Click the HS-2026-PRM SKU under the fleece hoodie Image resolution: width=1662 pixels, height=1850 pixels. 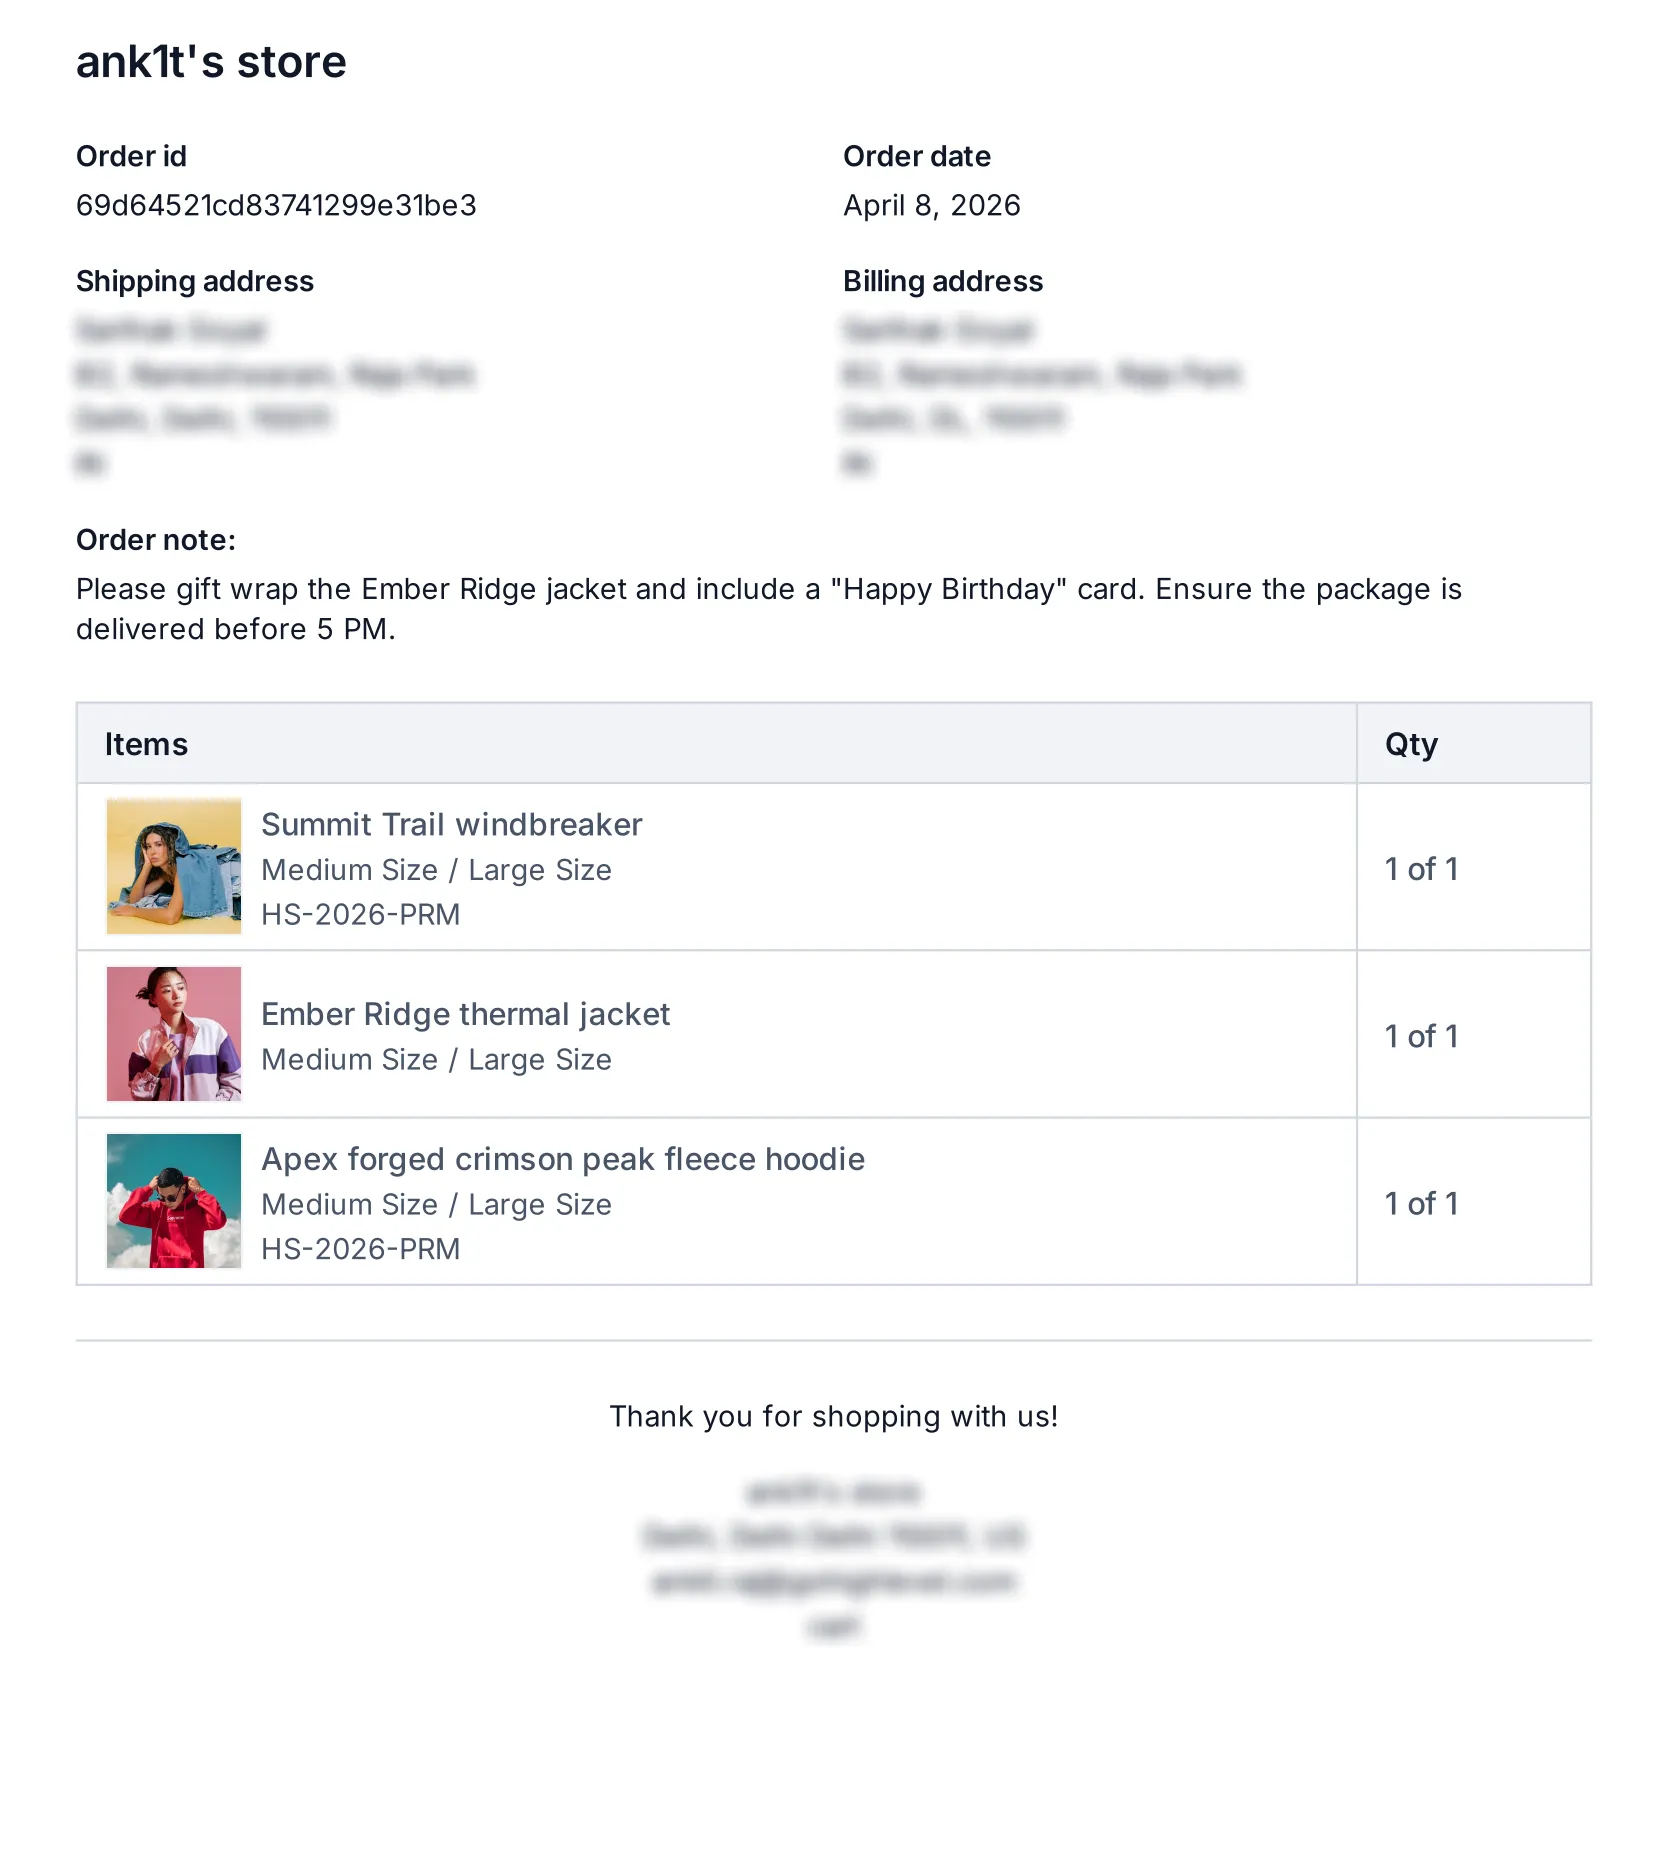coord(360,1249)
